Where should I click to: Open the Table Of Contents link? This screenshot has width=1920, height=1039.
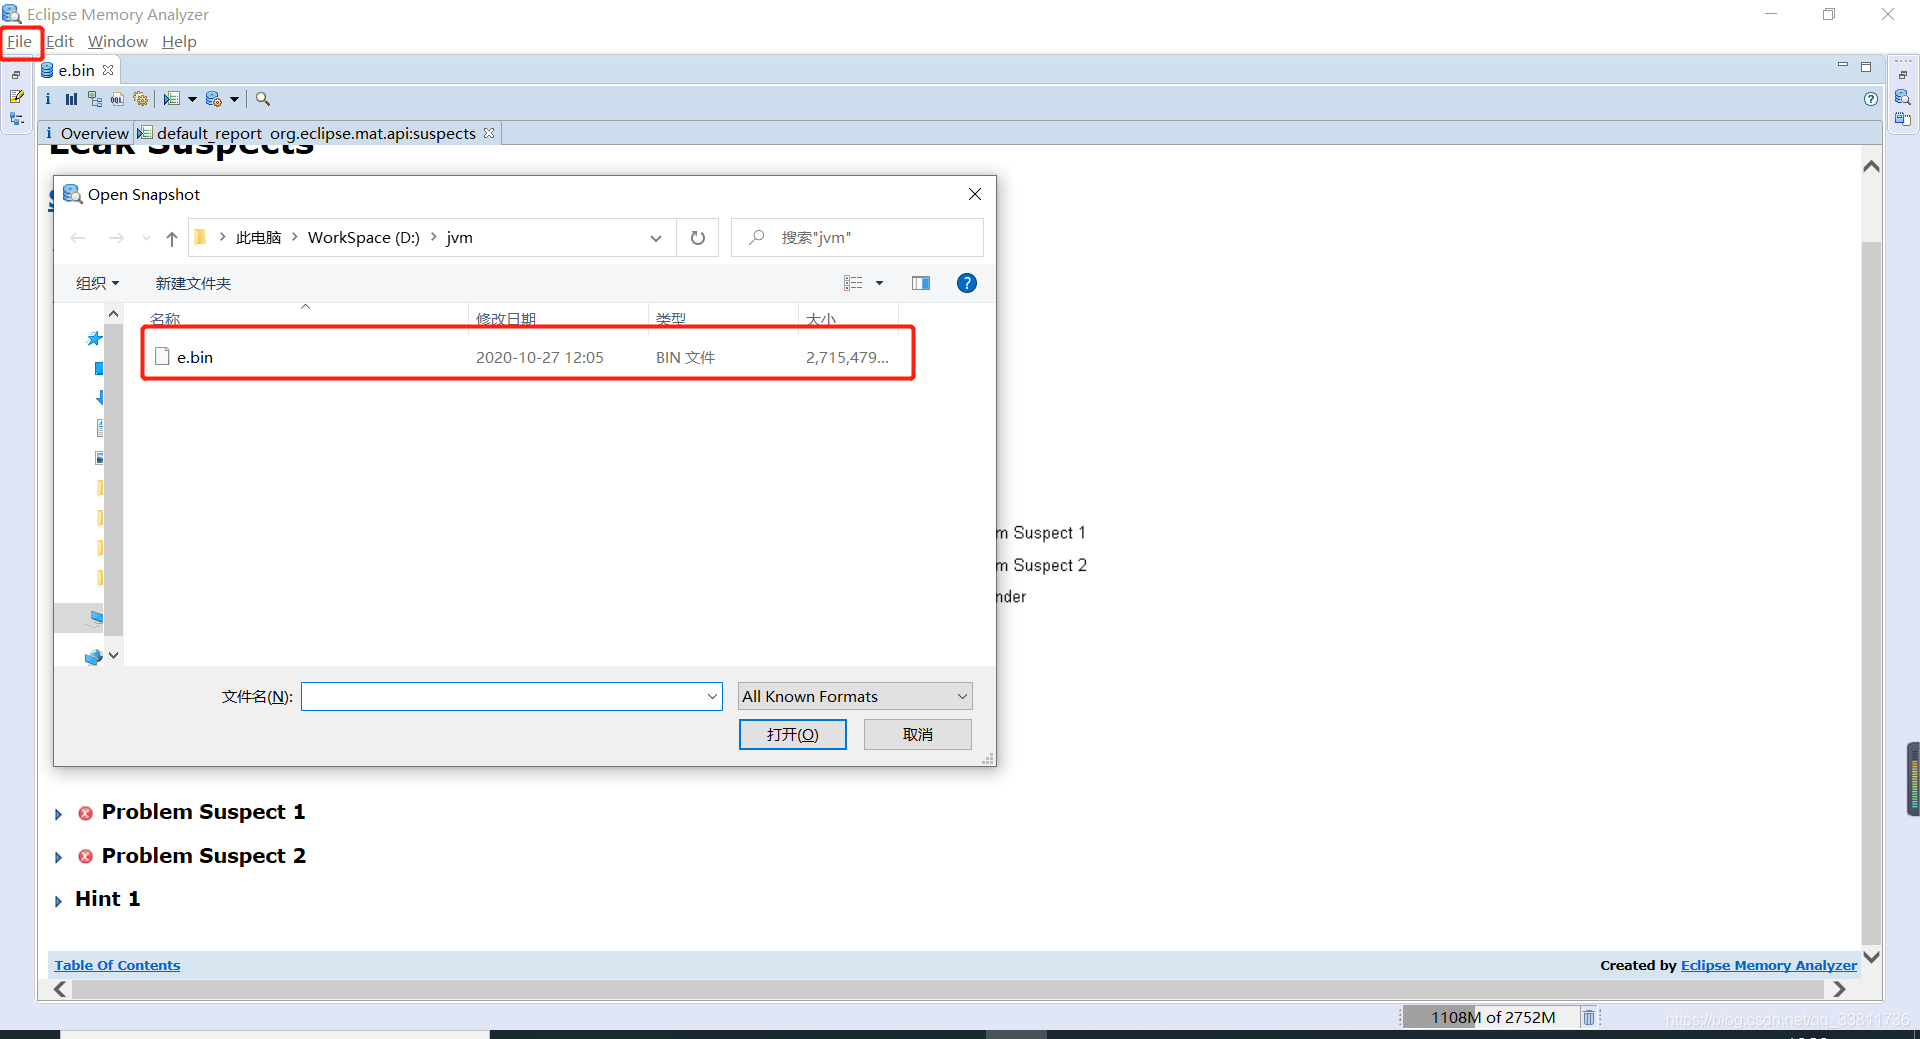coord(117,965)
